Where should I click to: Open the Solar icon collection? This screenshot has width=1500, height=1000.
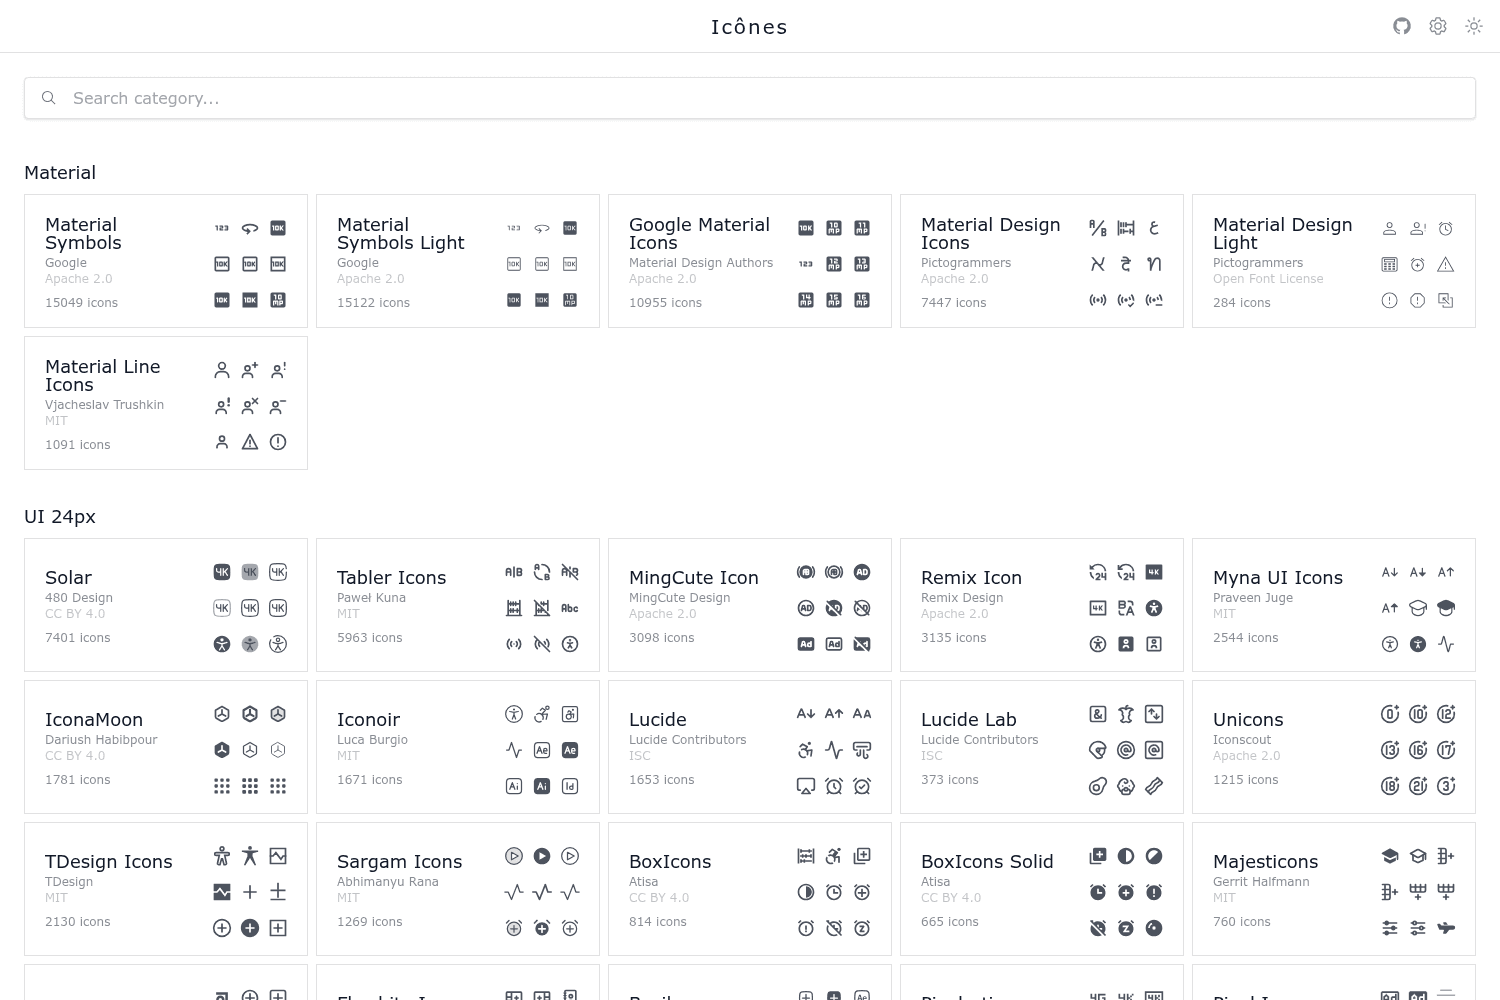tap(166, 605)
